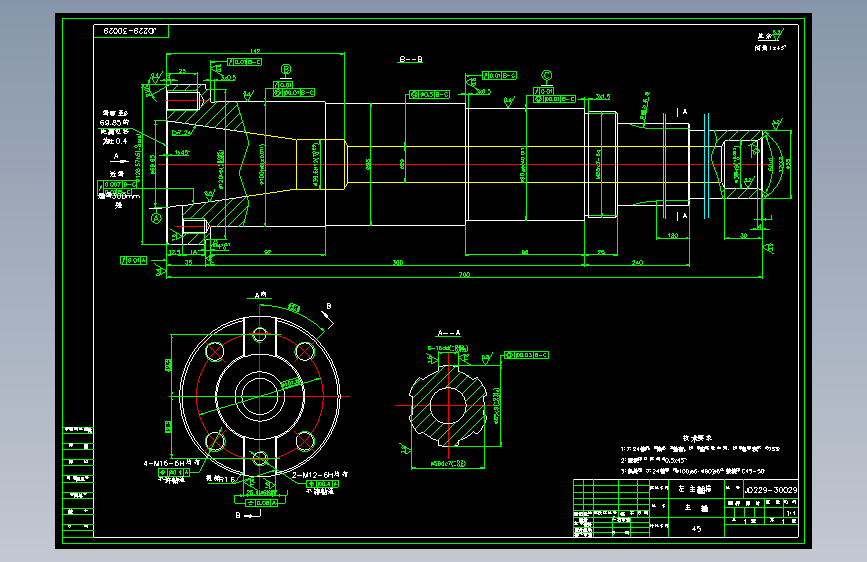Click datum symbol C circle above the shaft
867x562 pixels.
pos(546,75)
